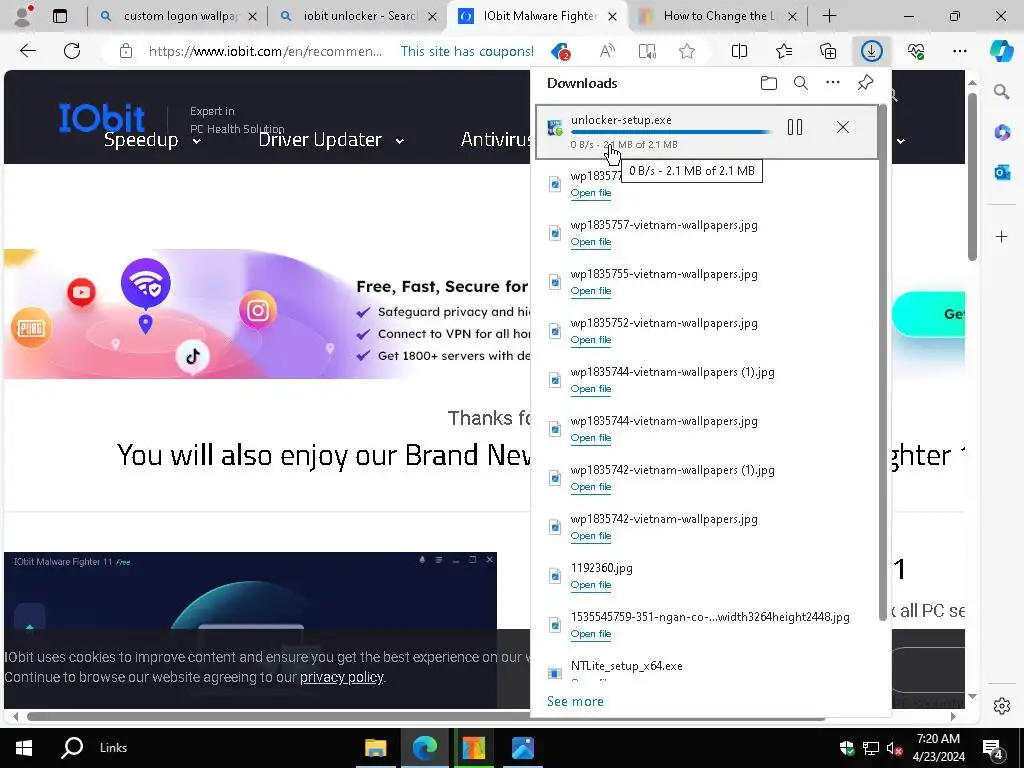Add this page to favorites star

(x=686, y=51)
